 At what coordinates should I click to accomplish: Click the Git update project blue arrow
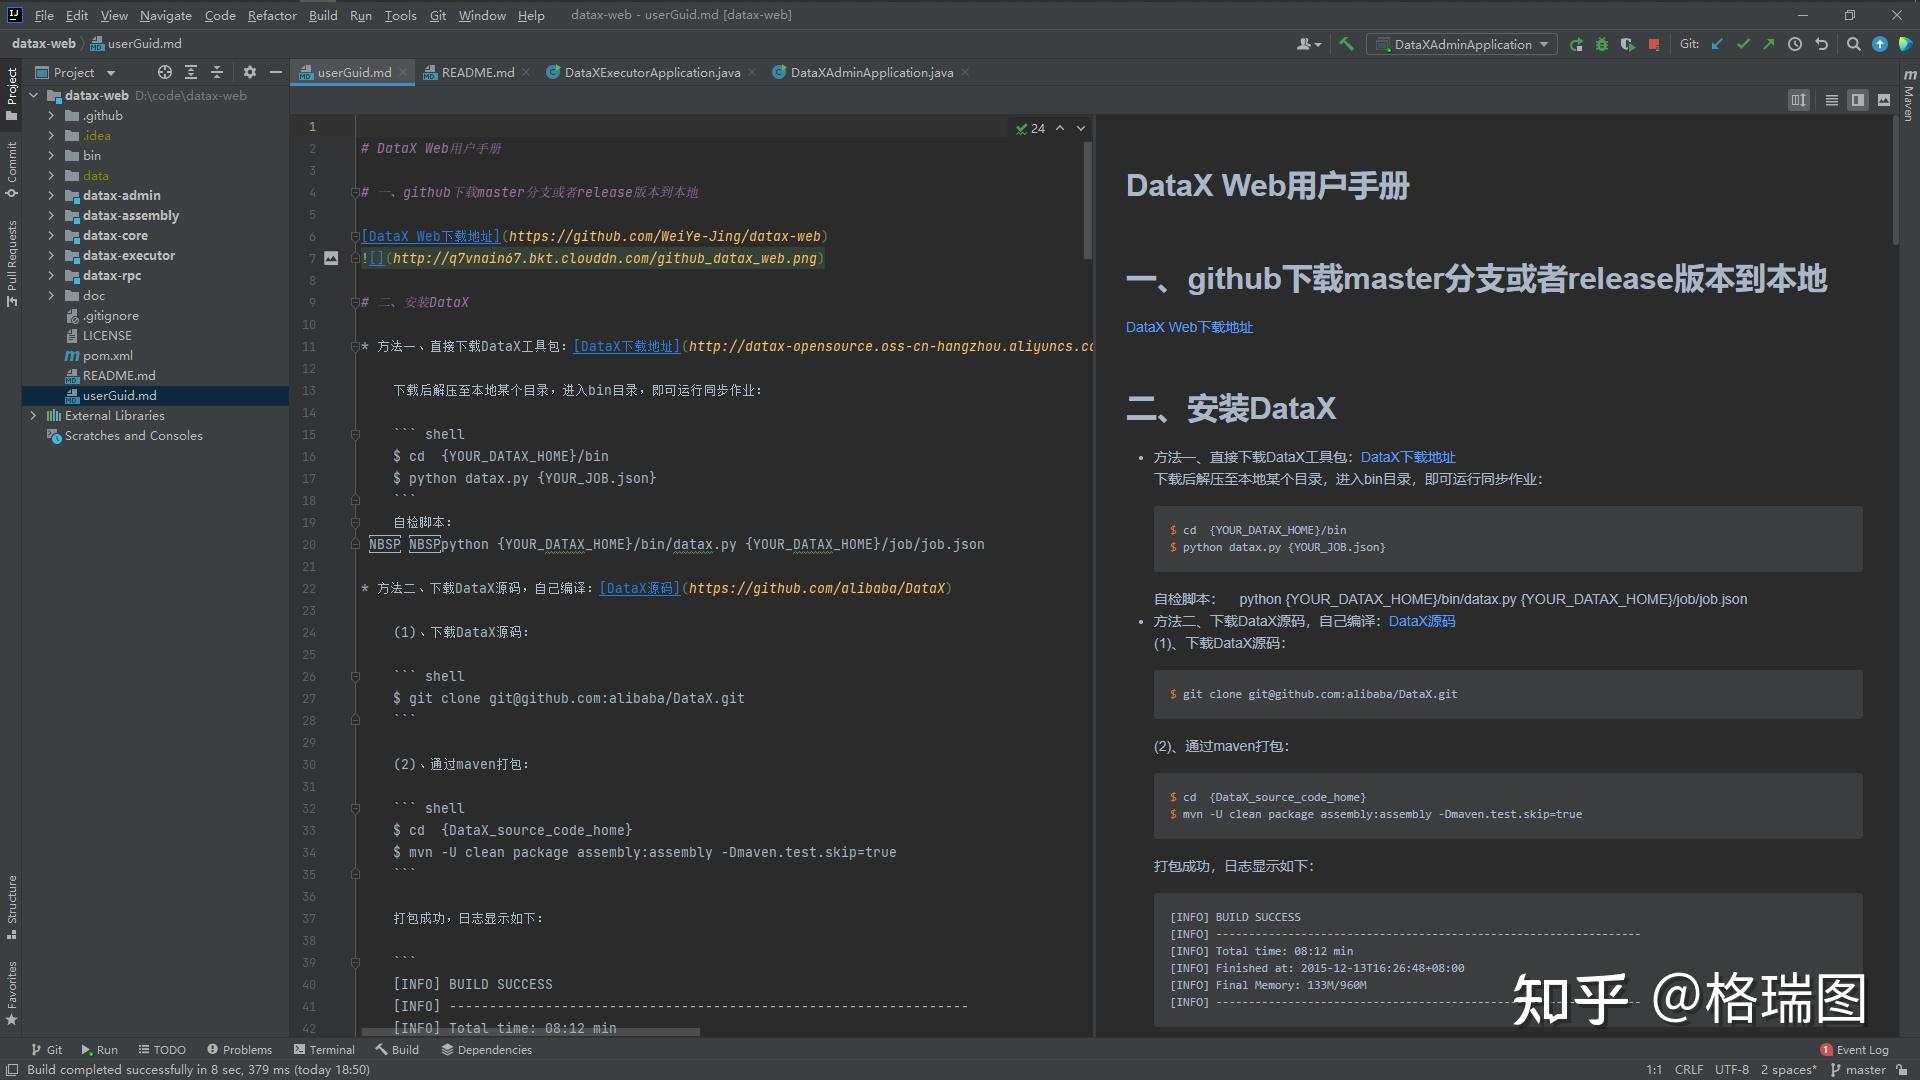pyautogui.click(x=1717, y=44)
